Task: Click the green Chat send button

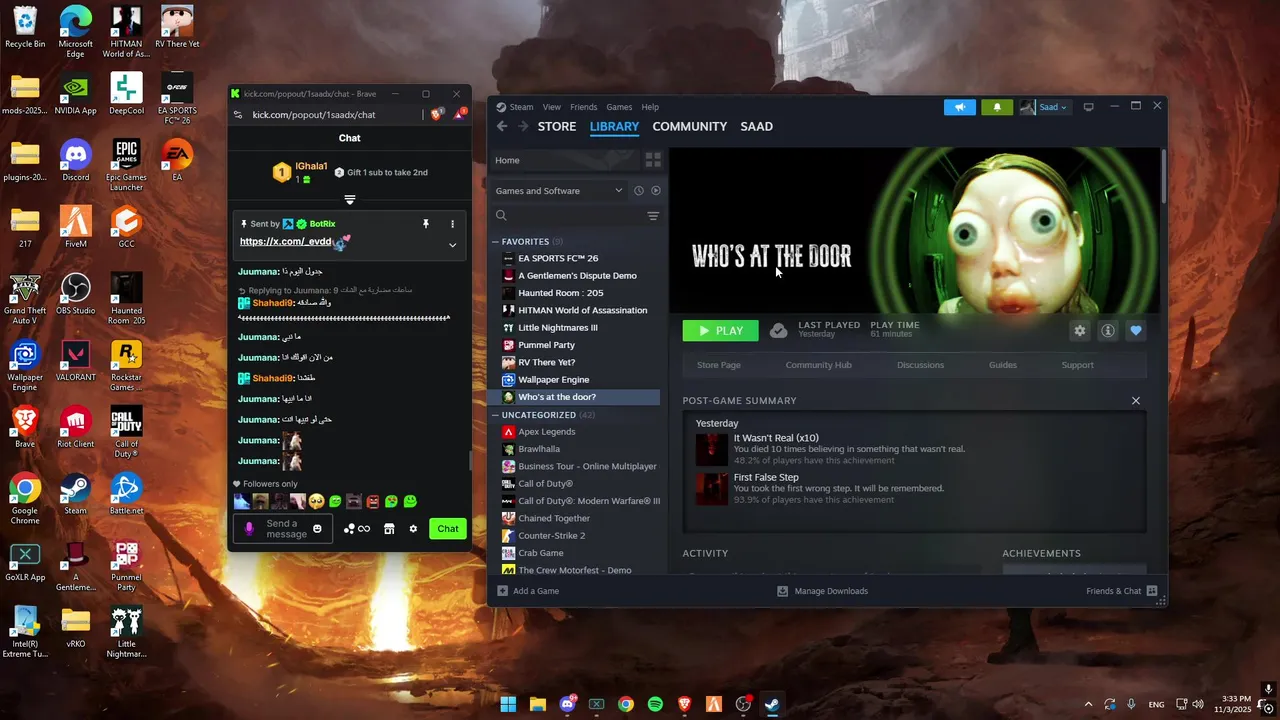Action: pyautogui.click(x=448, y=529)
